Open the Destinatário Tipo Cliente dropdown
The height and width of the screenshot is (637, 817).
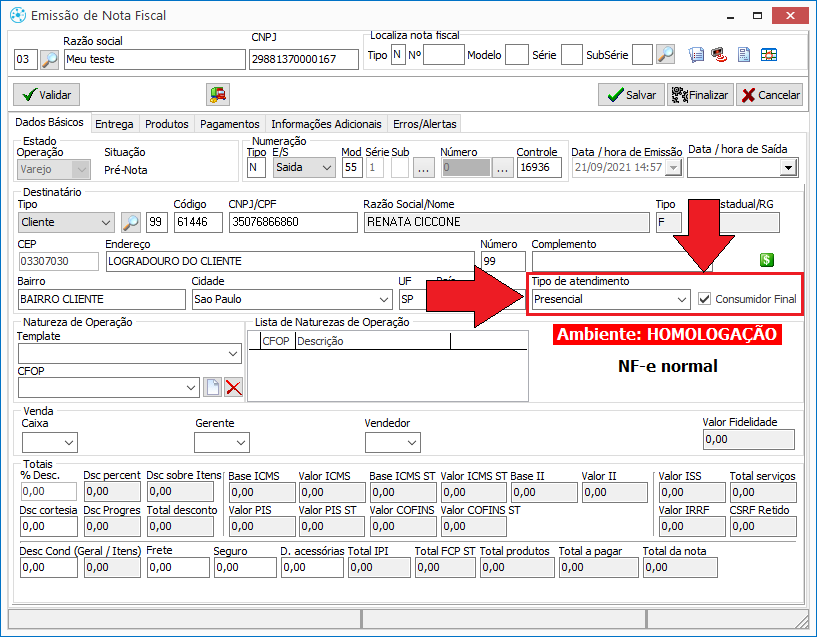[106, 222]
